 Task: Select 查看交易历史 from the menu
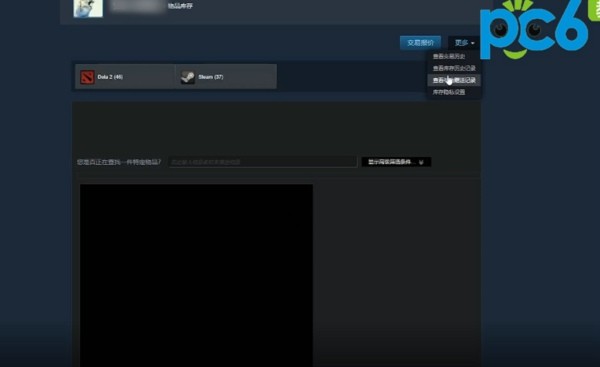click(x=449, y=56)
